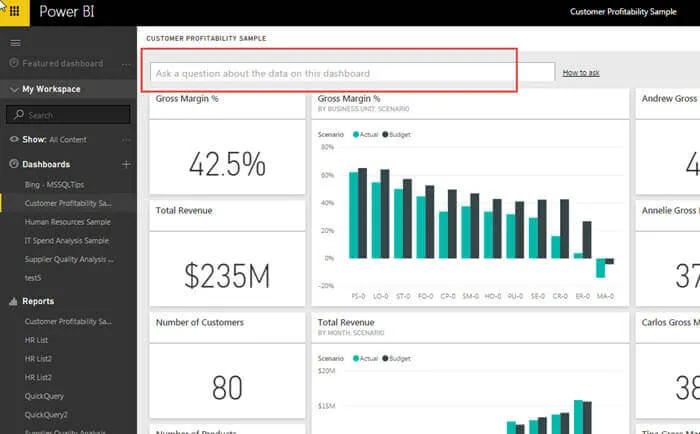The height and width of the screenshot is (434, 700).
Task: Collapse the navigation pane hamburger icon
Action: pyautogui.click(x=15, y=43)
